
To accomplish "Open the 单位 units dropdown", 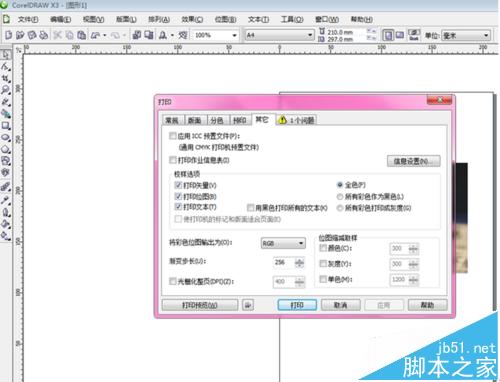I will (x=466, y=35).
